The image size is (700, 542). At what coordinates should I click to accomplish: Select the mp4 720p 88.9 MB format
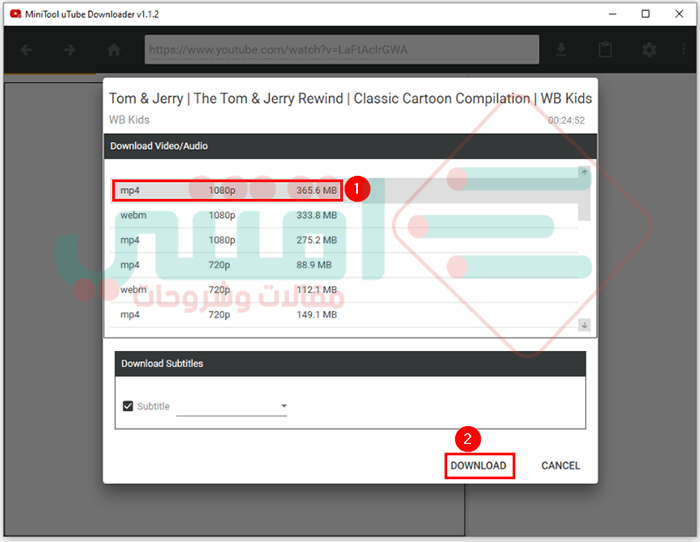[344, 265]
